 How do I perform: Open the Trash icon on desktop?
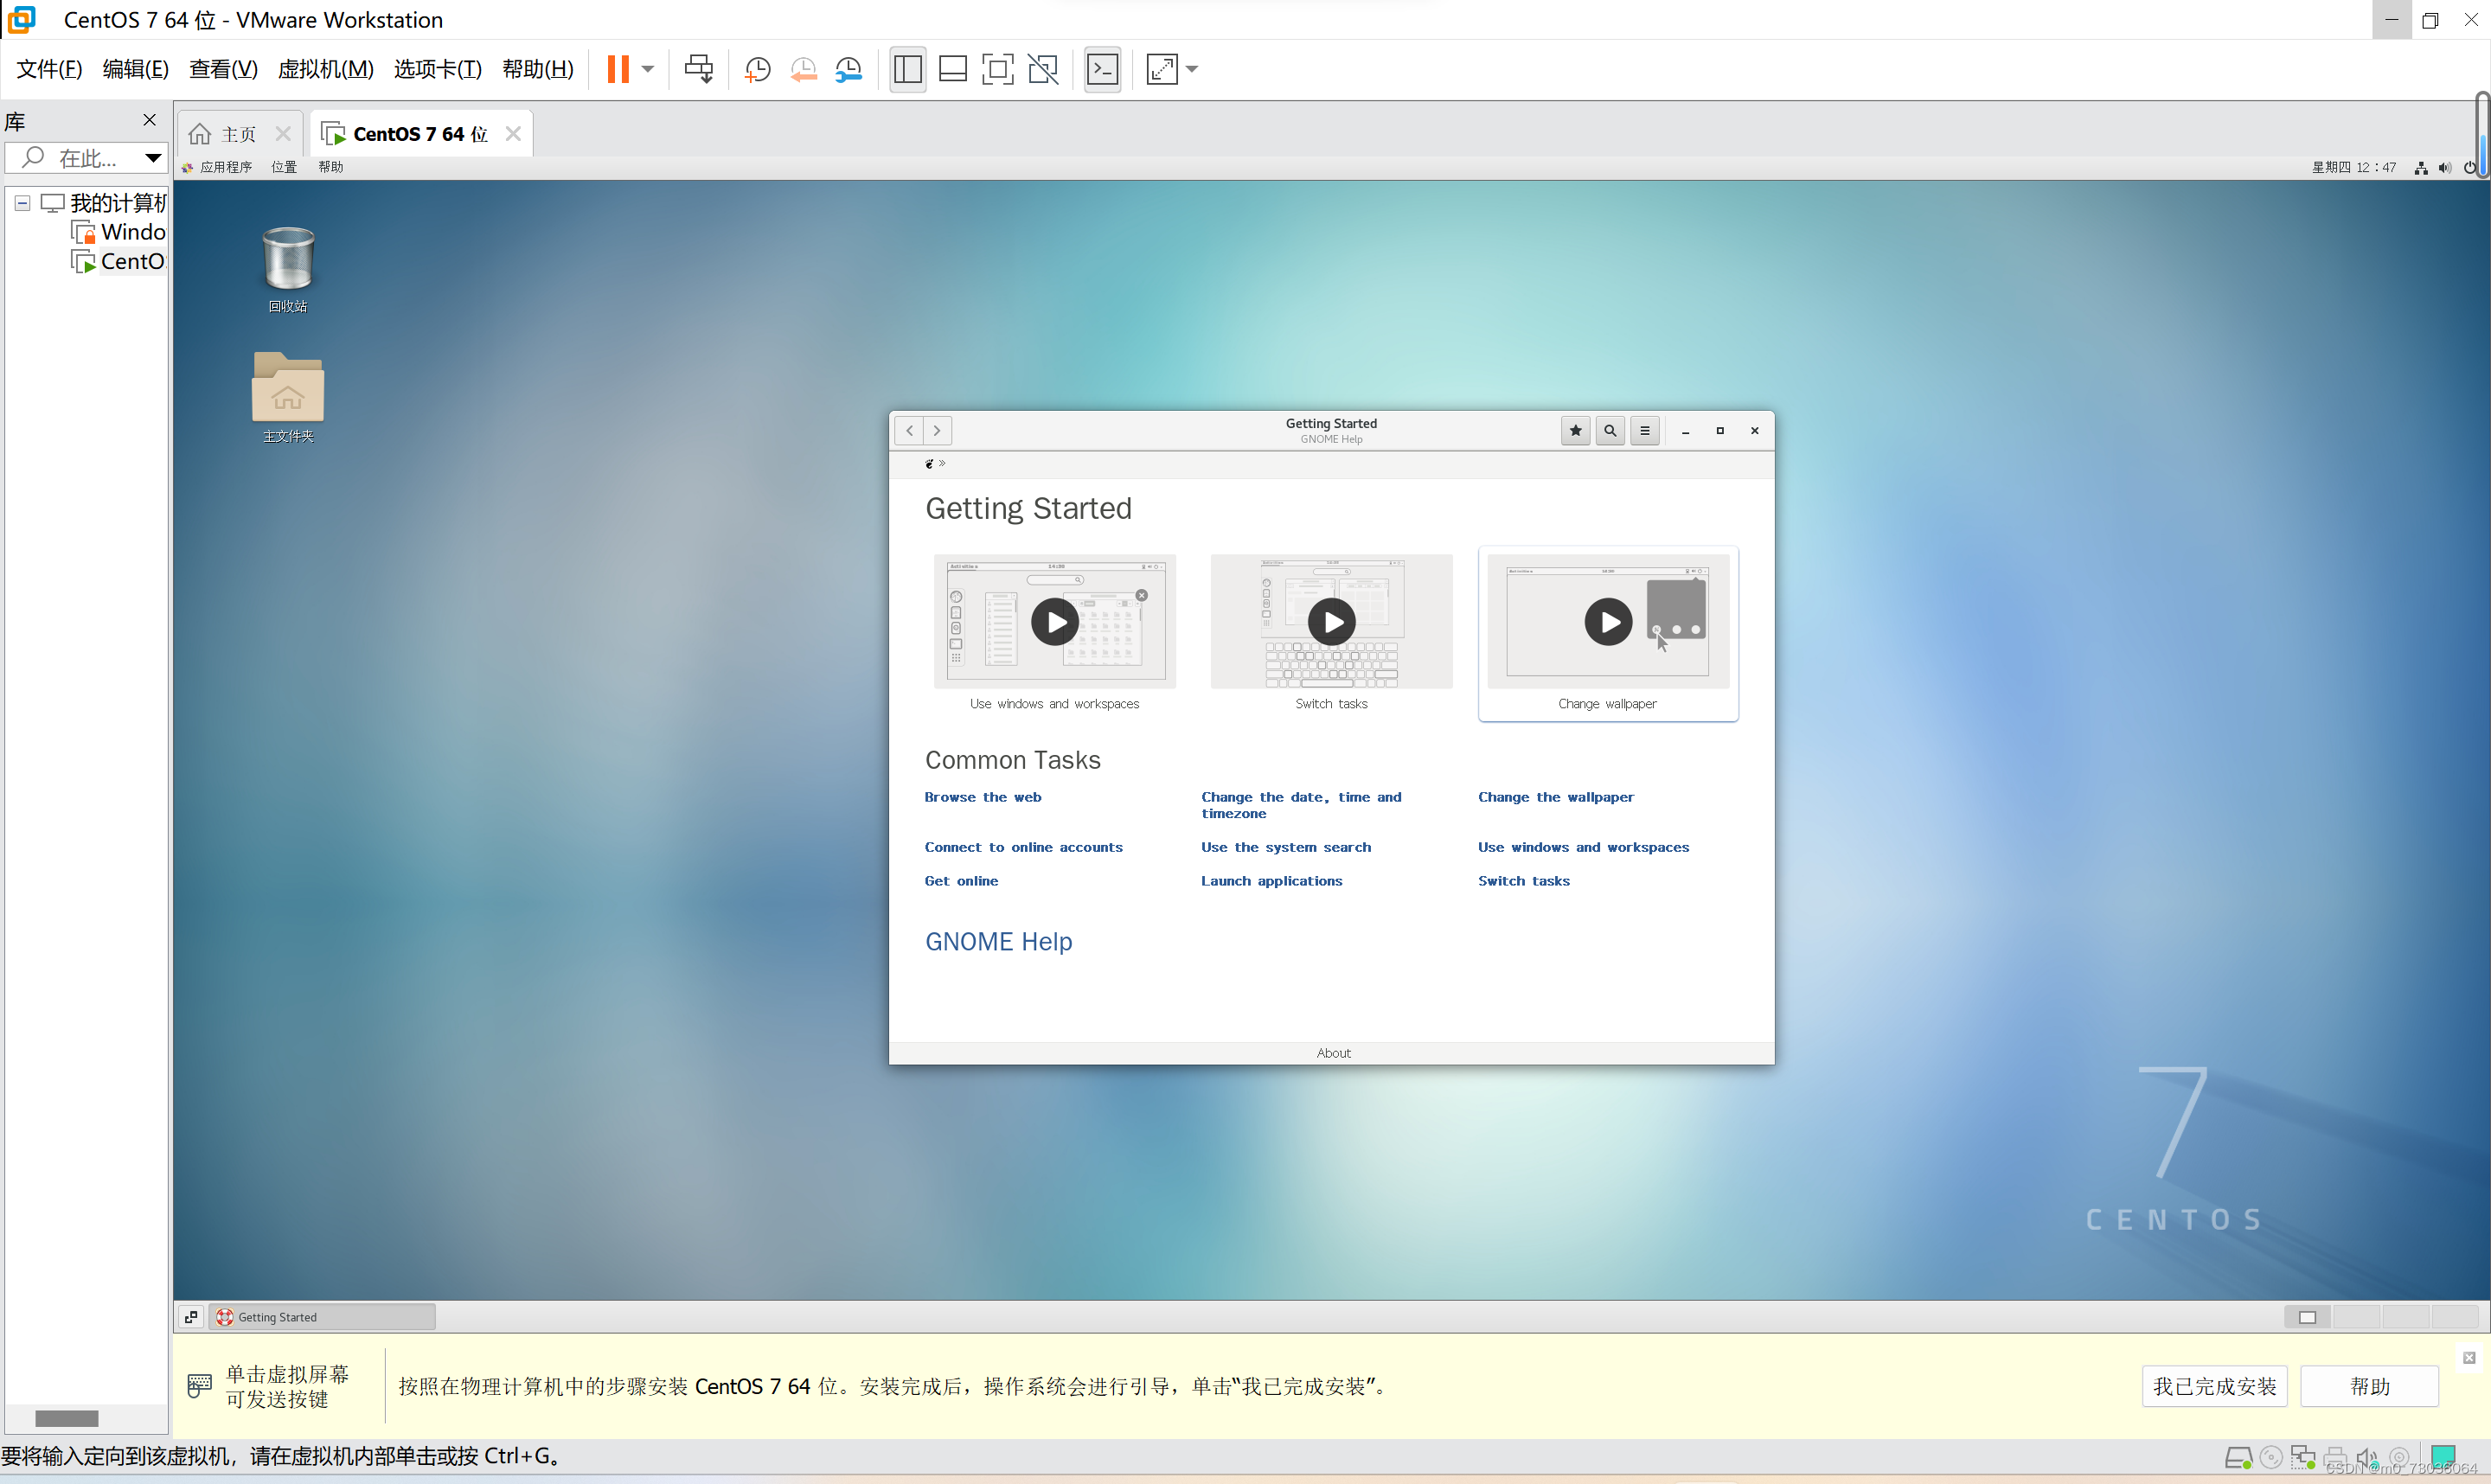pyautogui.click(x=288, y=260)
